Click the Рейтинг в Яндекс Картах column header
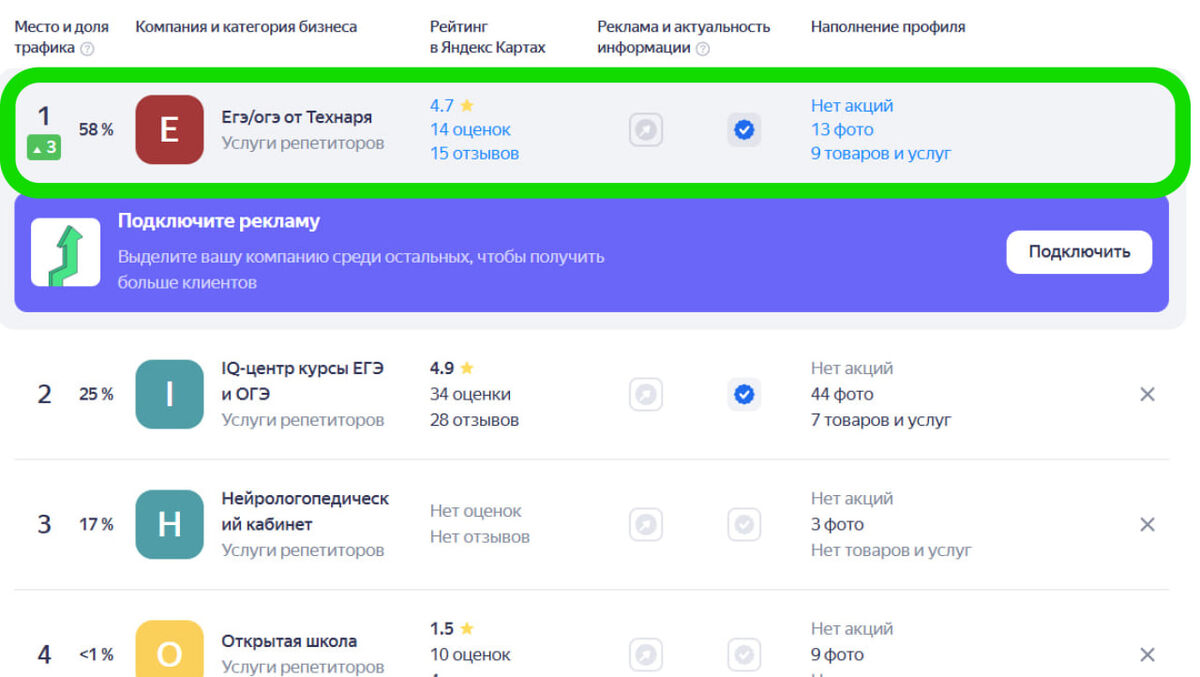This screenshot has width=1200, height=677. (488, 37)
